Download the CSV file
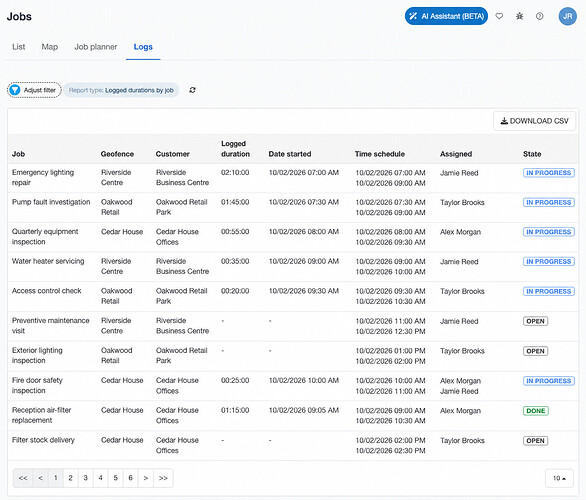Image resolution: width=586 pixels, height=500 pixels. point(534,121)
